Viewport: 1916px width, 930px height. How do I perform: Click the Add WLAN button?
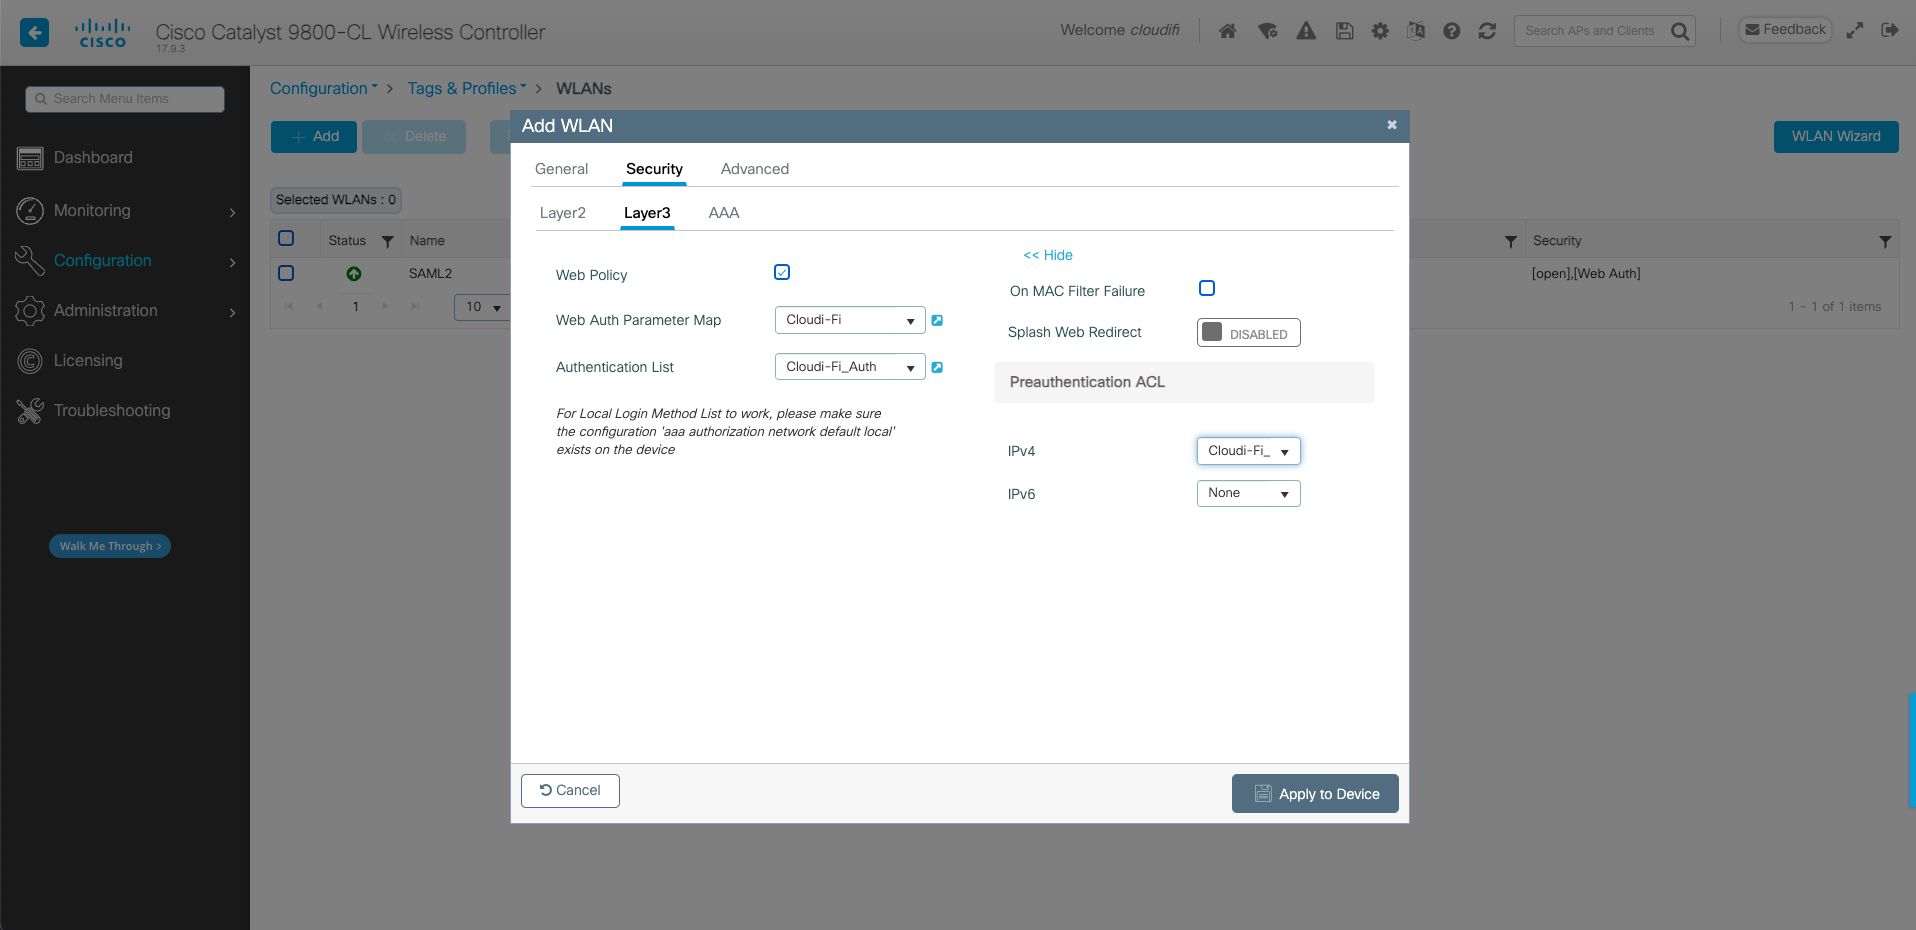314,137
